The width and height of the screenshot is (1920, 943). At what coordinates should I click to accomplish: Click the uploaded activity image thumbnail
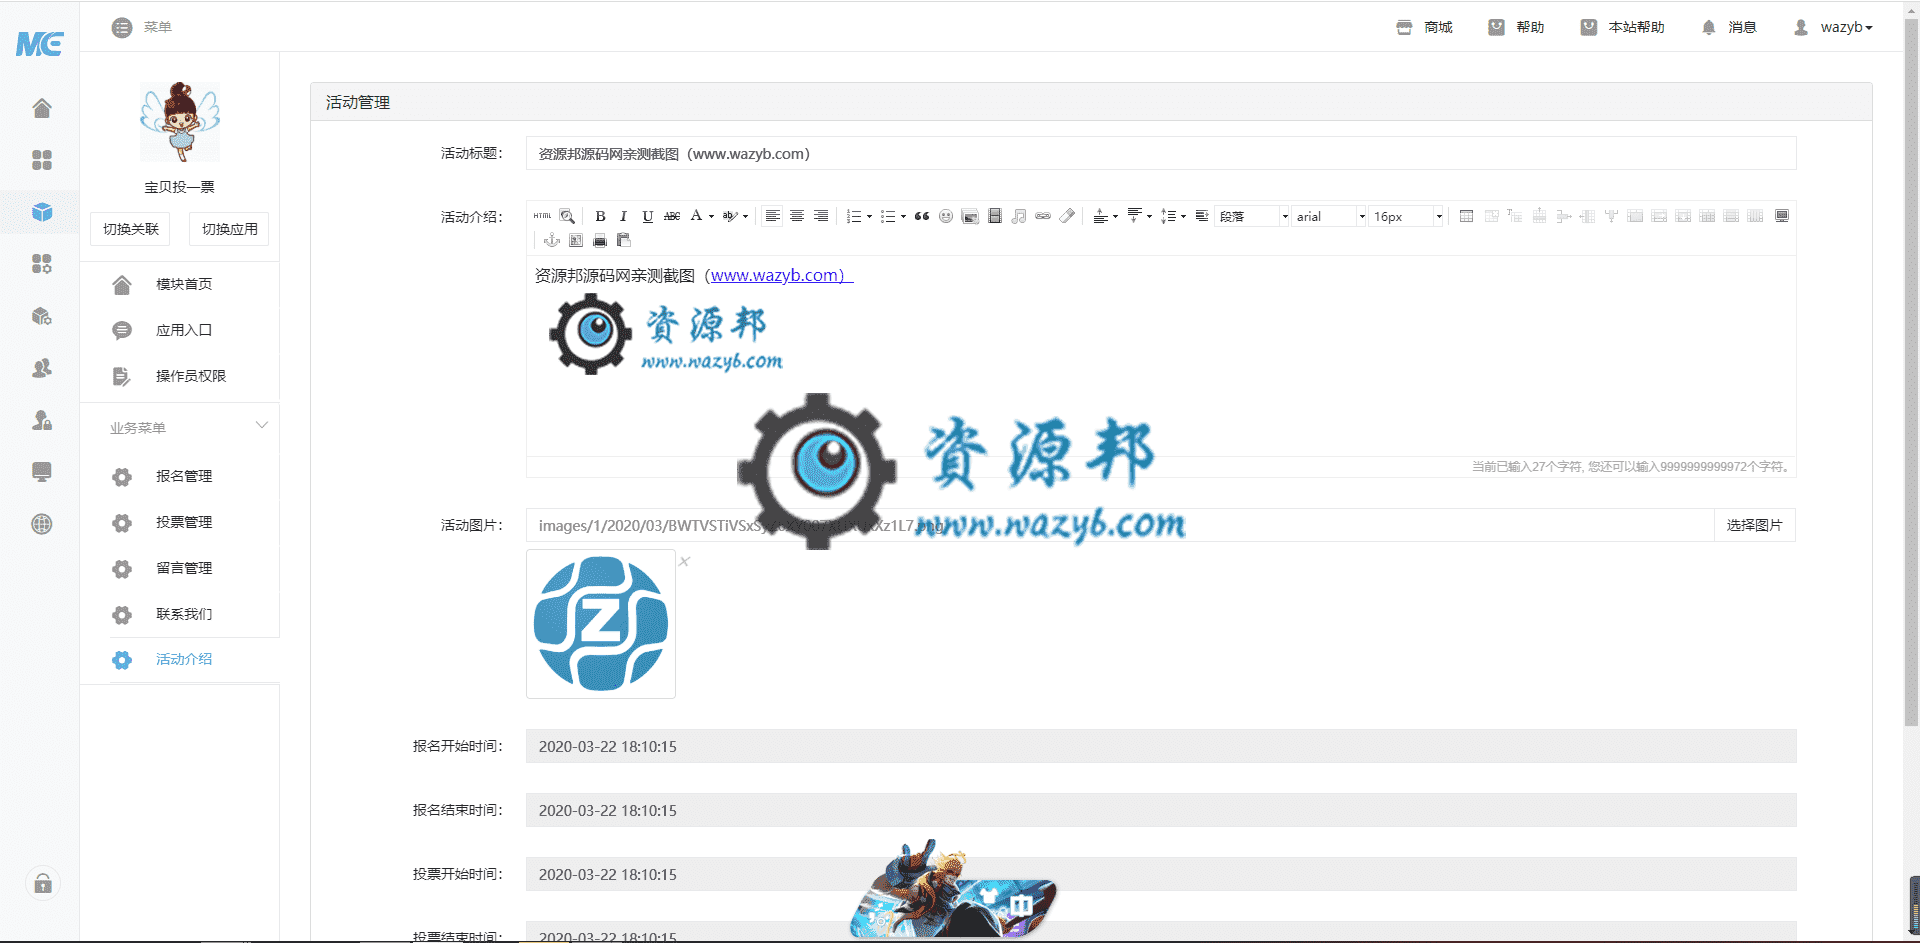[x=601, y=624]
